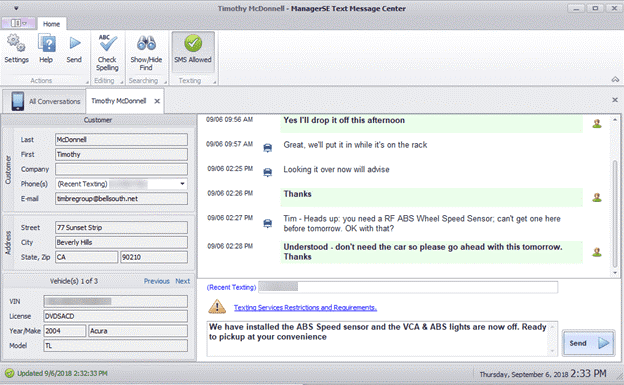Open the application menu button beside Home
624x385 pixels.
pos(18,23)
